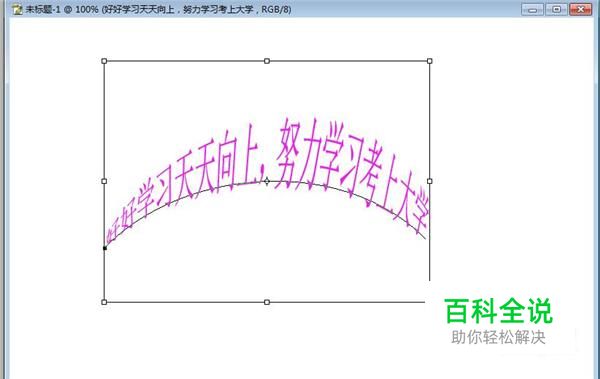
Task: Close the document window
Action: [x=580, y=9]
